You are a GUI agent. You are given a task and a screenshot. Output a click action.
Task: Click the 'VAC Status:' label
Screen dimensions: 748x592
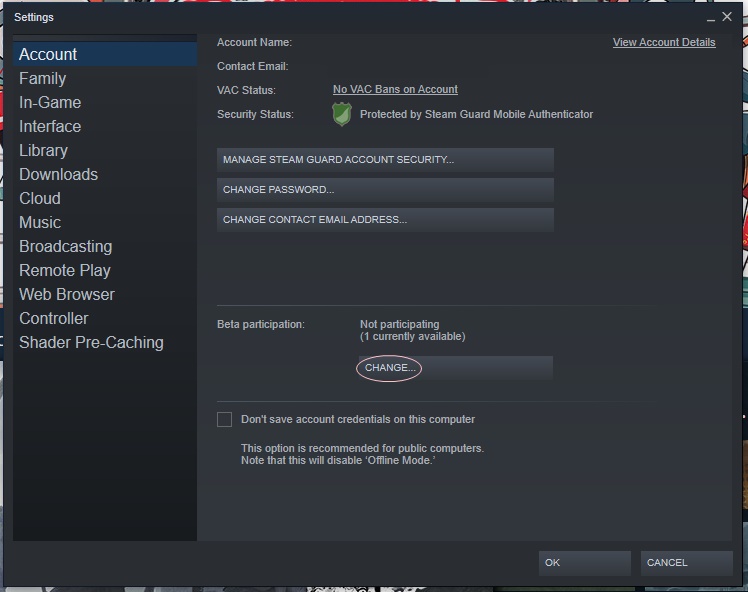click(x=246, y=90)
